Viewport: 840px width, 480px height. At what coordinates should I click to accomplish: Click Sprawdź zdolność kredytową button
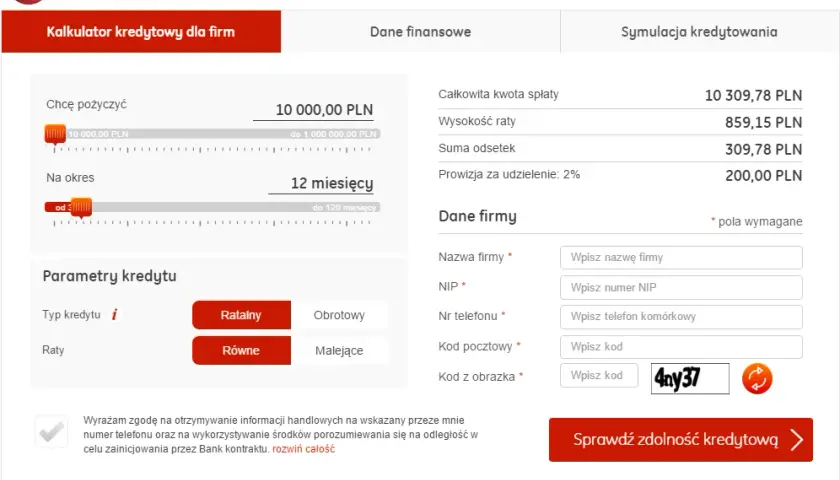tap(681, 440)
